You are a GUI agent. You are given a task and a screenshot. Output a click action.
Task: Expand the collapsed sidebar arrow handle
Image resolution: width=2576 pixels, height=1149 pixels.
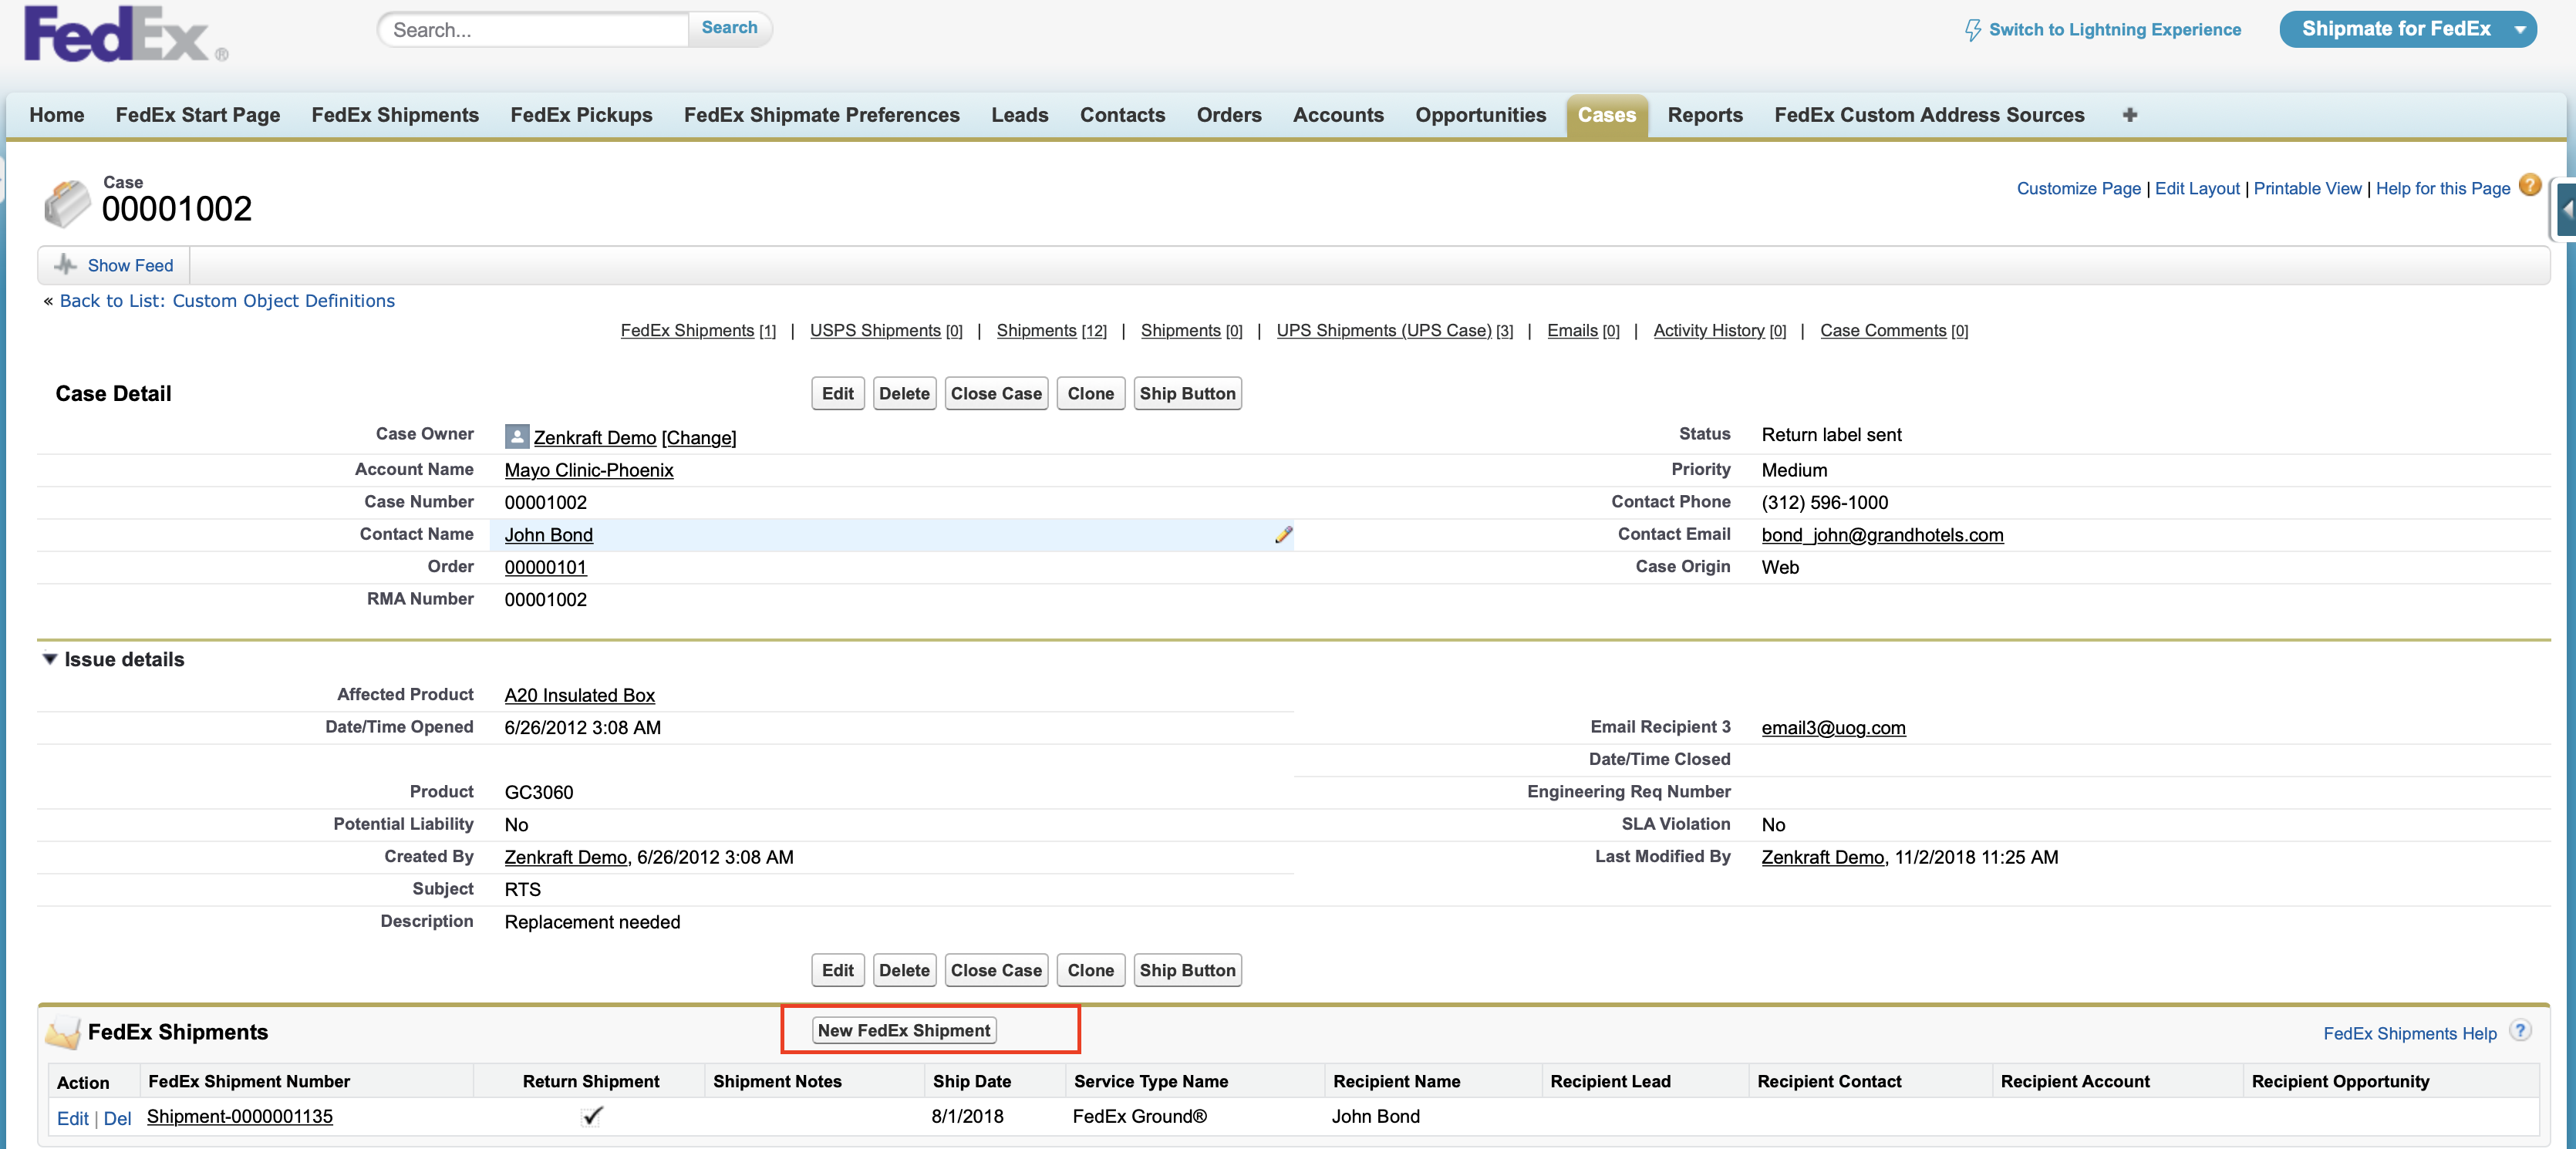pyautogui.click(x=2566, y=209)
